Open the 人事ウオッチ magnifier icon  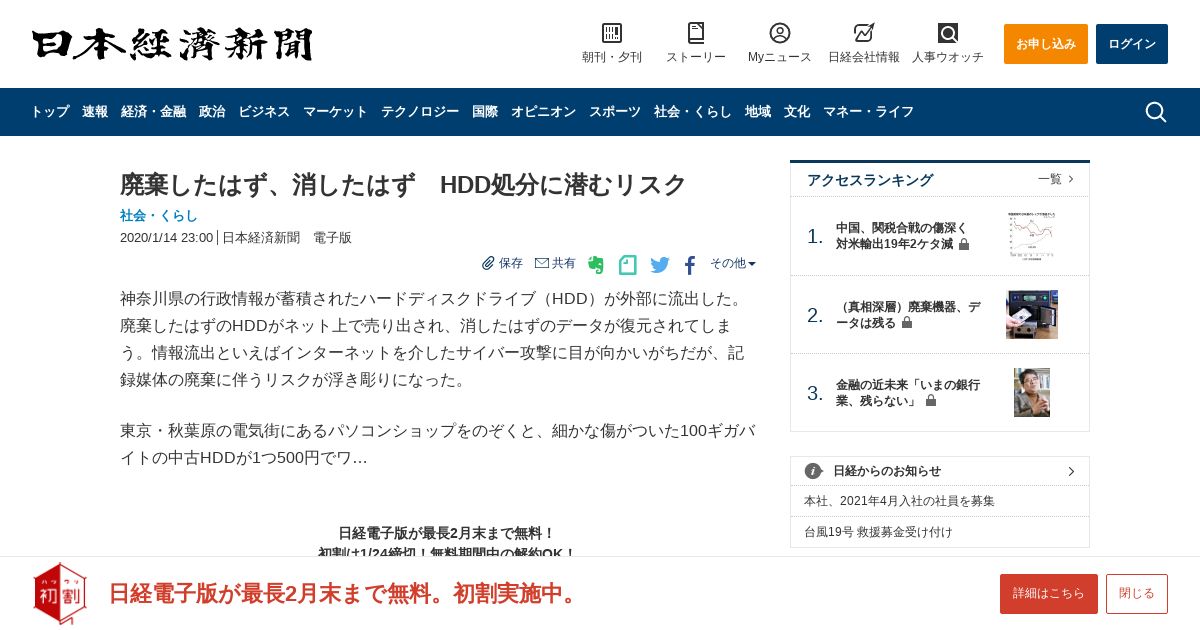(948, 33)
